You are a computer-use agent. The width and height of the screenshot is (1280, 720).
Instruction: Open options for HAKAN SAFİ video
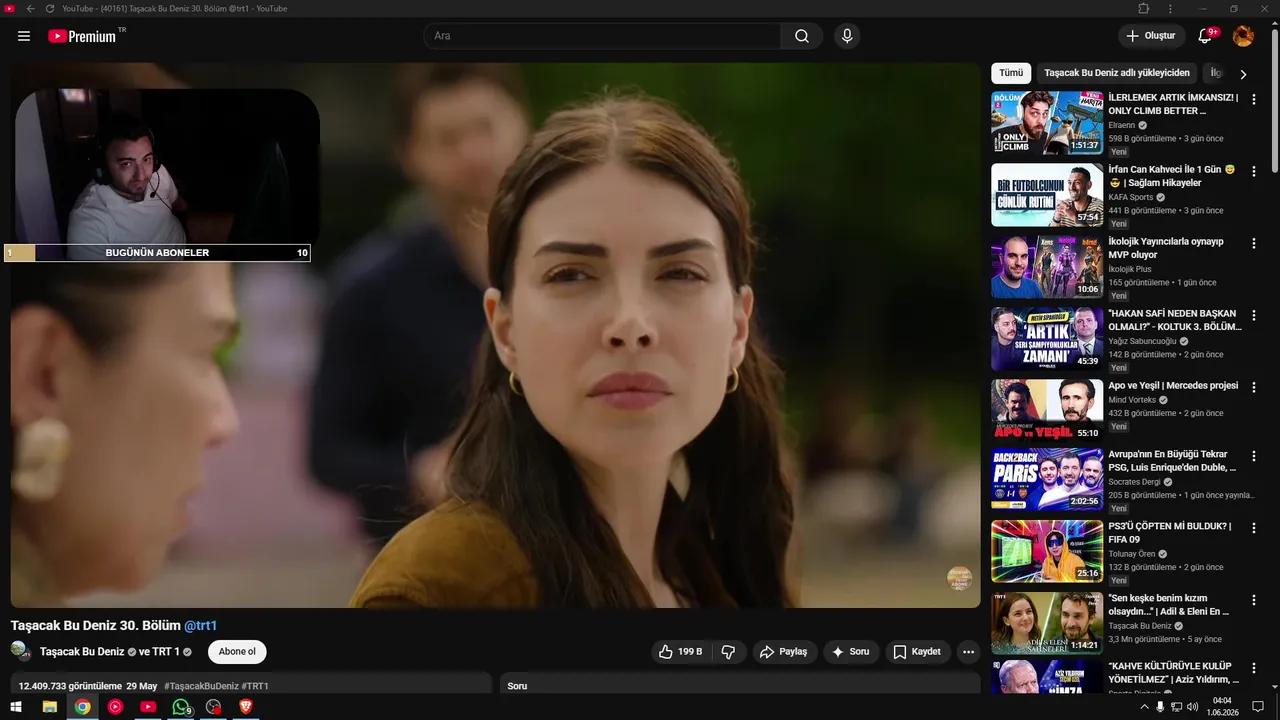[1253, 315]
